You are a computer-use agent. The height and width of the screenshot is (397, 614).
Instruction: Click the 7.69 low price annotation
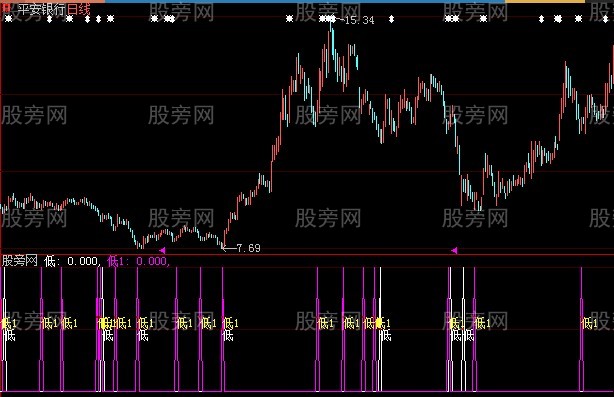tap(249, 248)
